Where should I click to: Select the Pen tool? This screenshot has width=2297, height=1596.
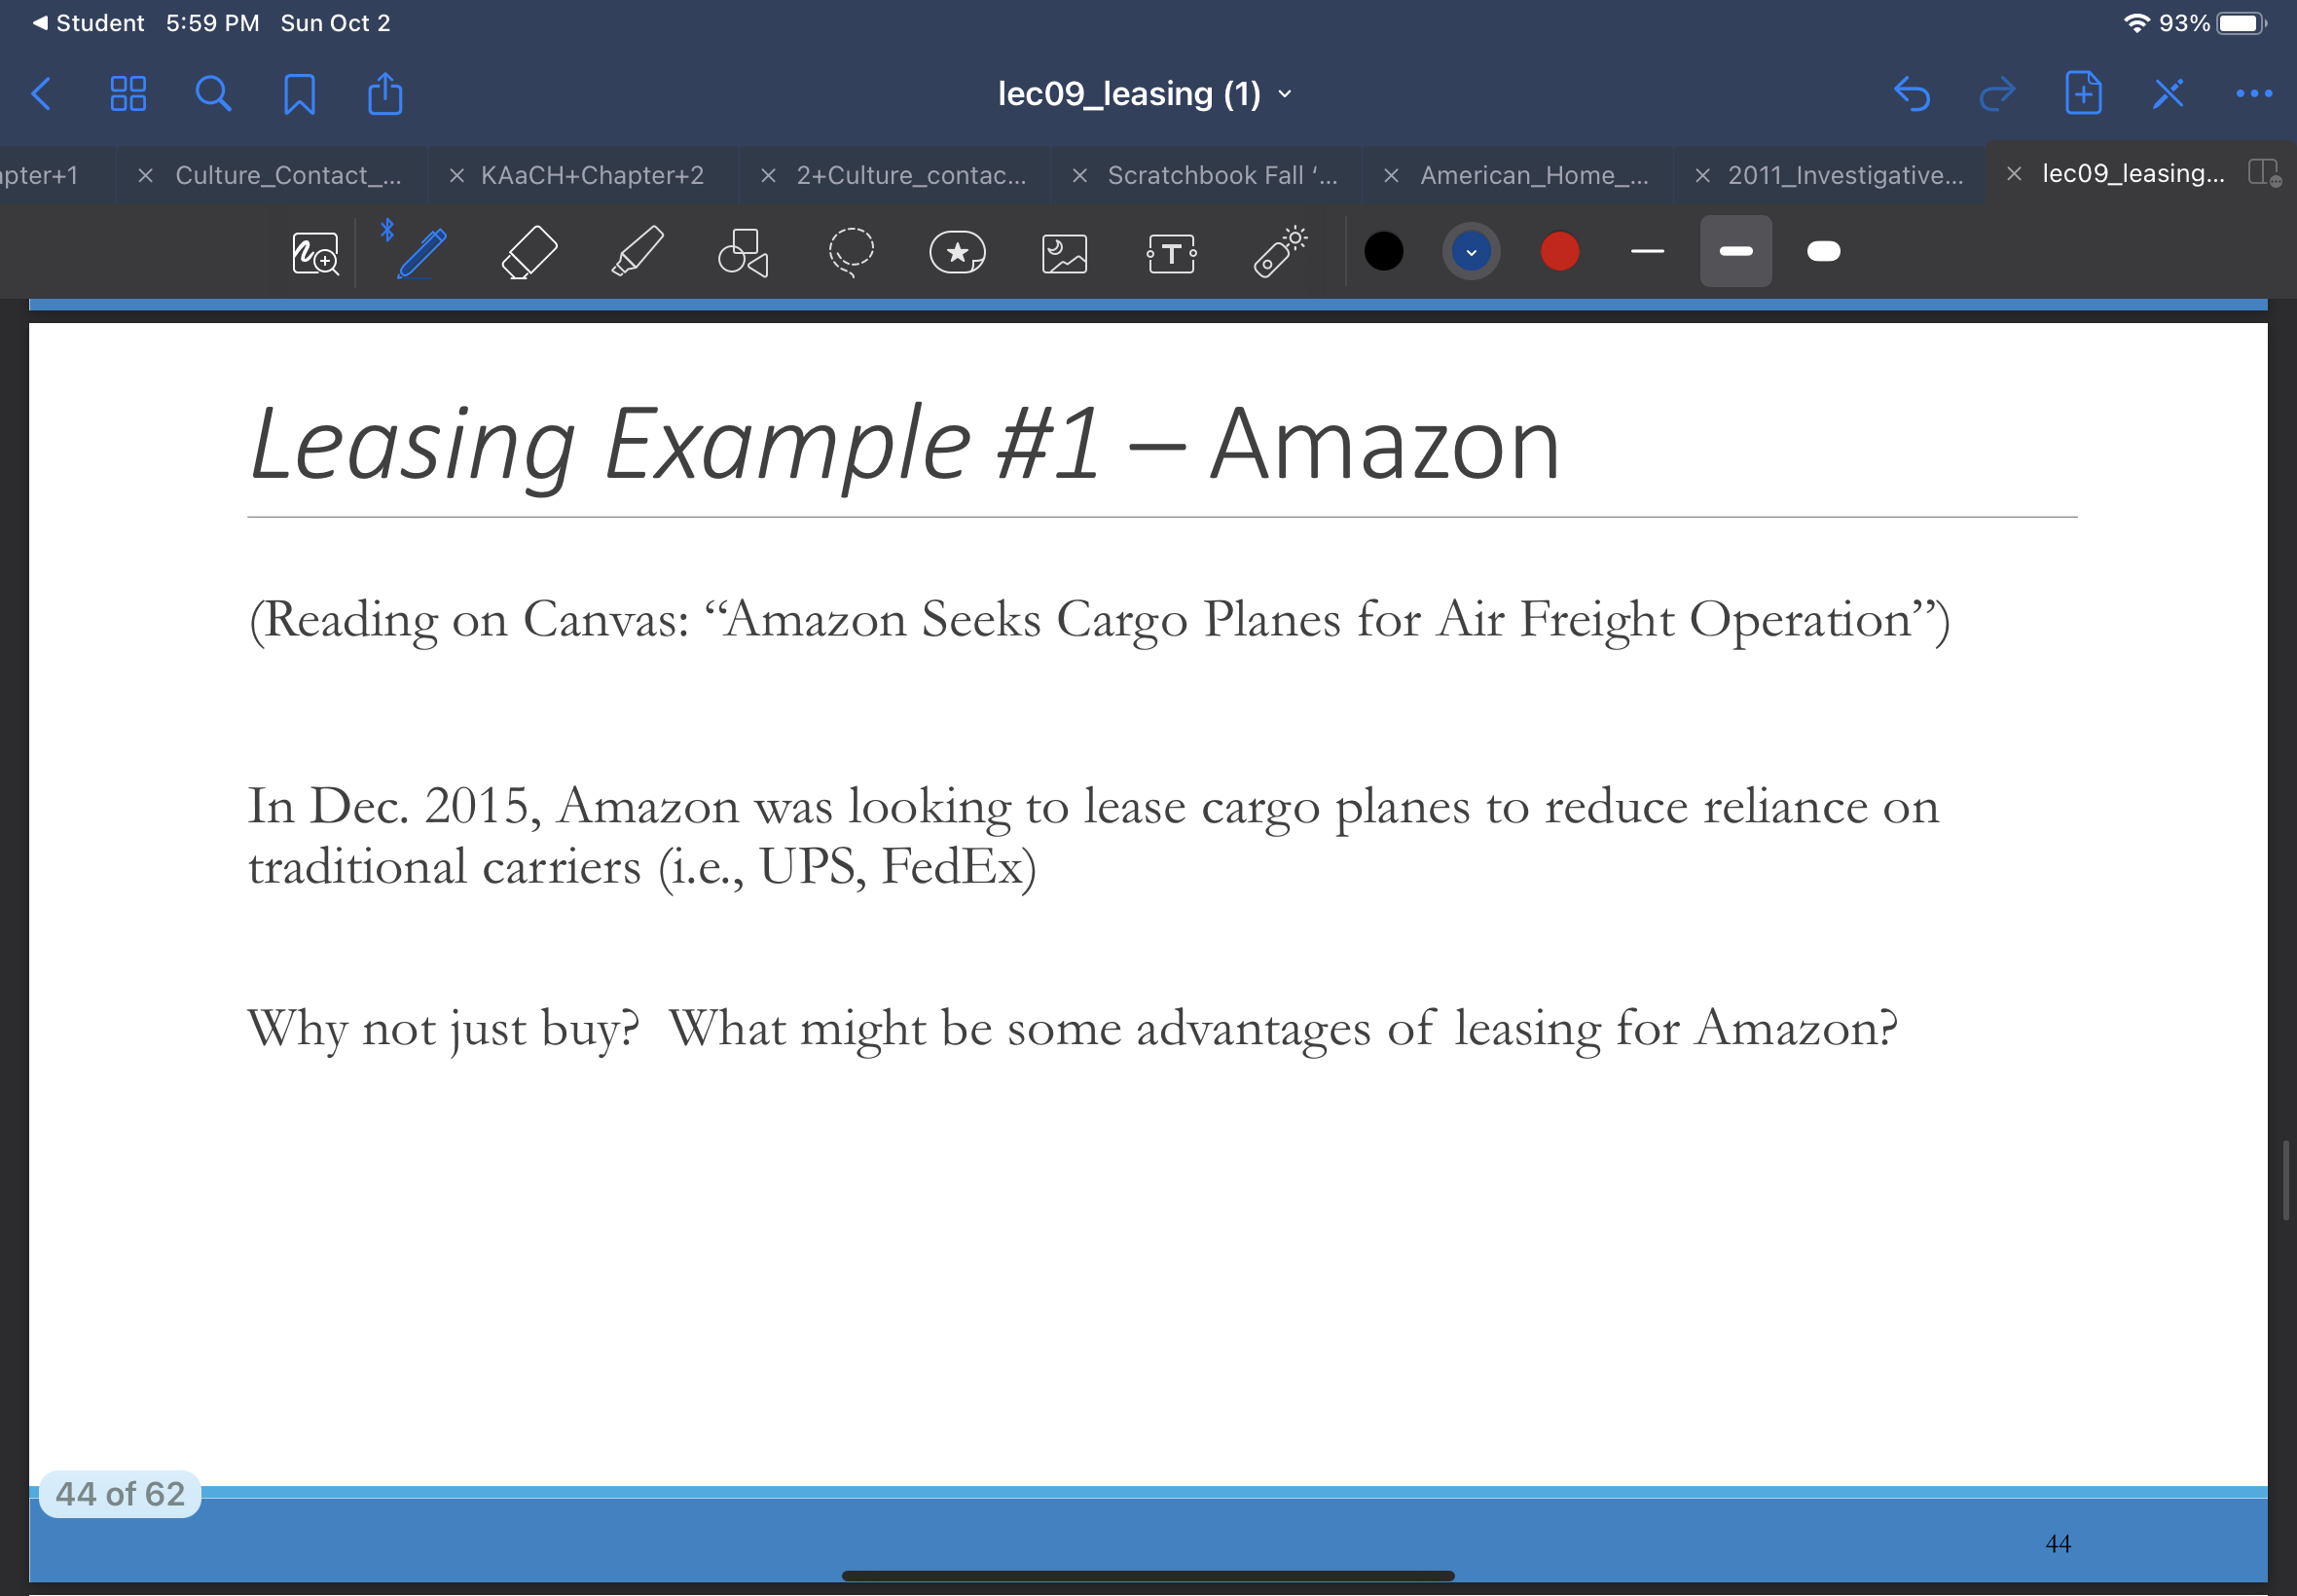[x=421, y=252]
